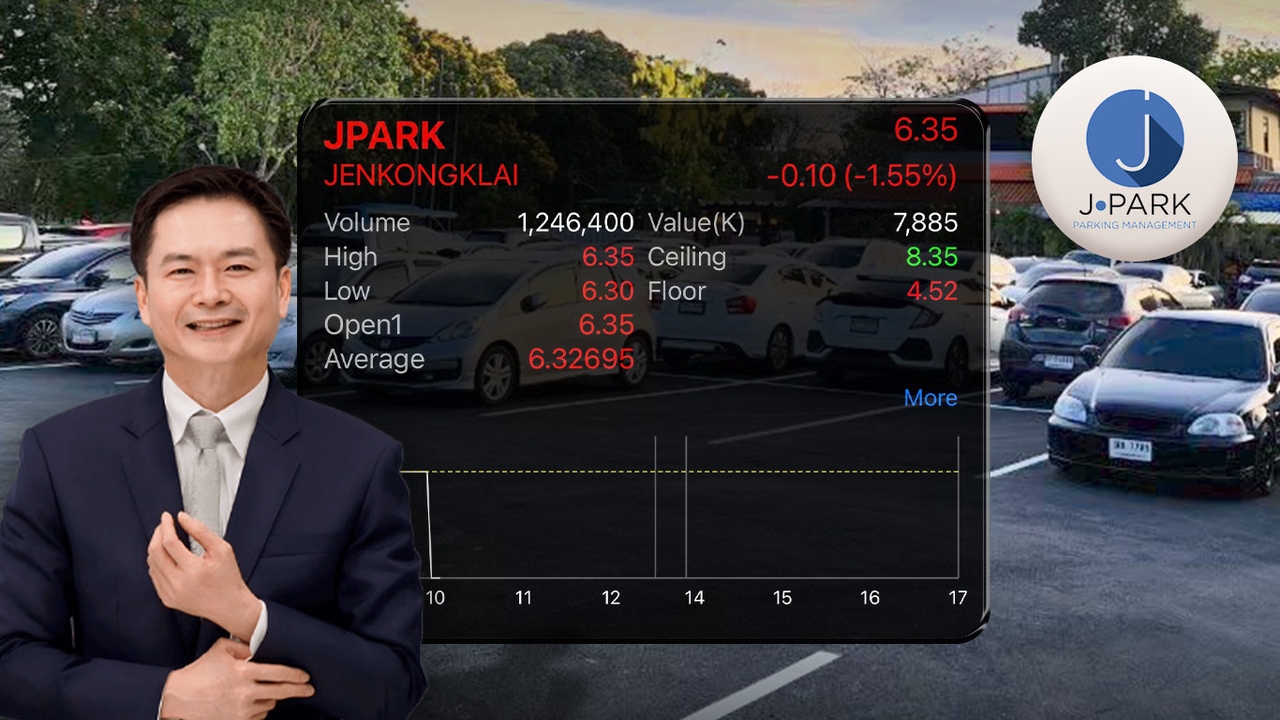Select the 17 hour mark on chart axis
This screenshot has height=720, width=1280.
point(958,598)
